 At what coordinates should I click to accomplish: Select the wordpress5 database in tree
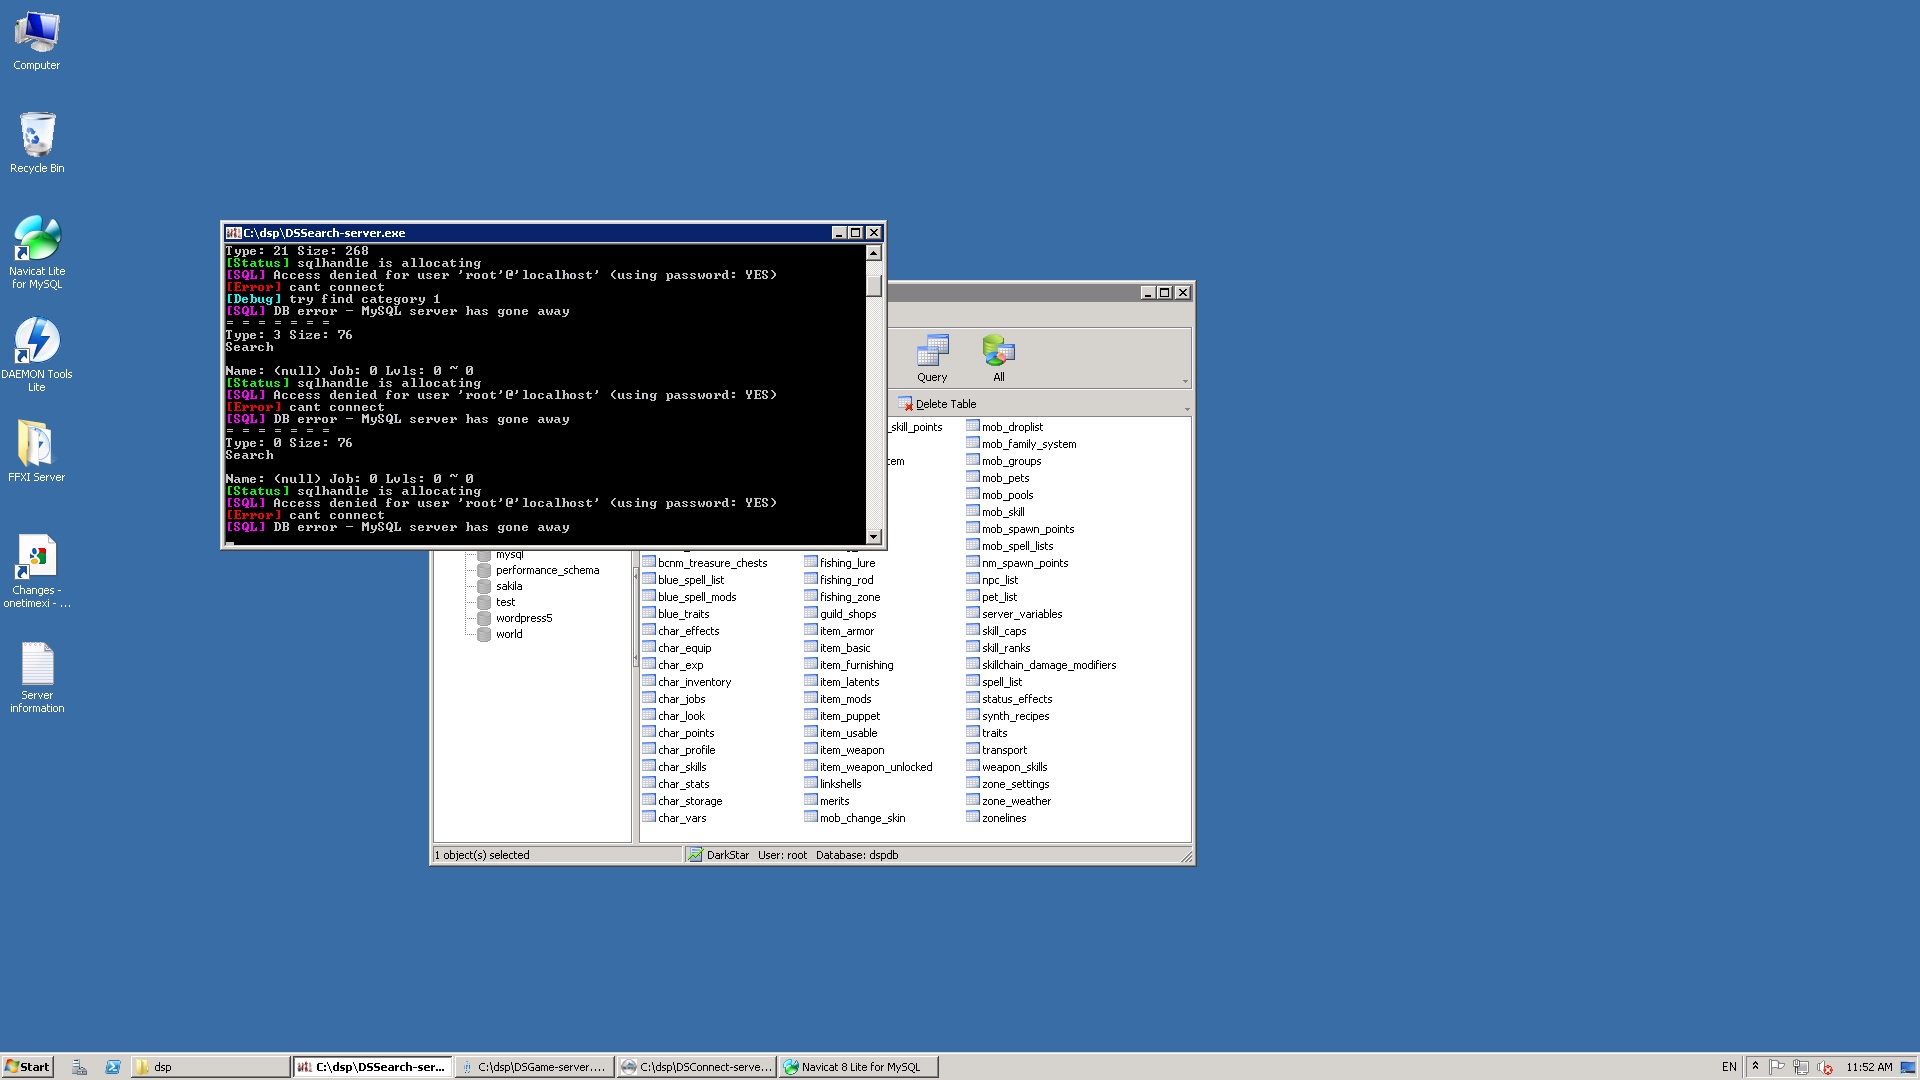tap(523, 618)
